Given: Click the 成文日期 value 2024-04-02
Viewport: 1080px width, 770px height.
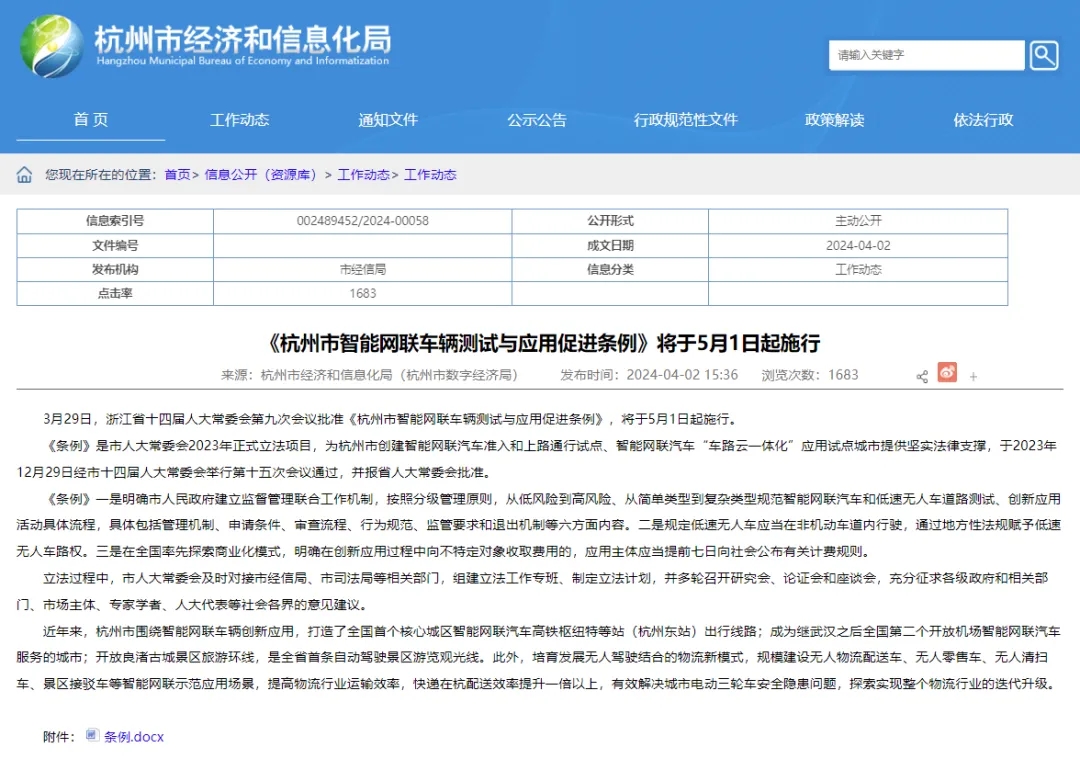Looking at the screenshot, I should (x=858, y=246).
